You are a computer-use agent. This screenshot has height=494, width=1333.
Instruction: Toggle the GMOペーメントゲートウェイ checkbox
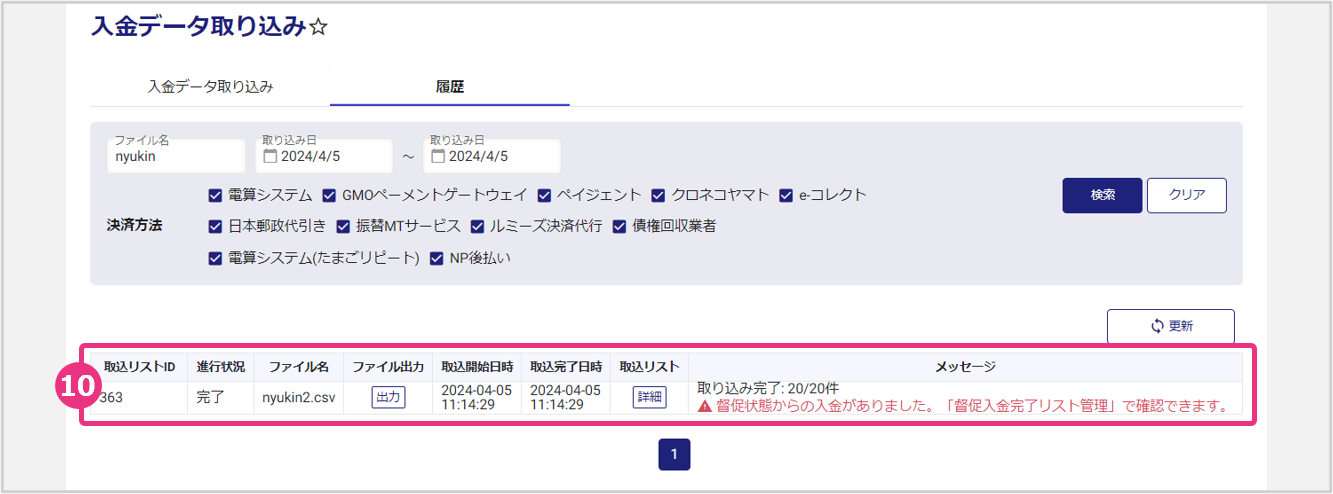tap(329, 195)
